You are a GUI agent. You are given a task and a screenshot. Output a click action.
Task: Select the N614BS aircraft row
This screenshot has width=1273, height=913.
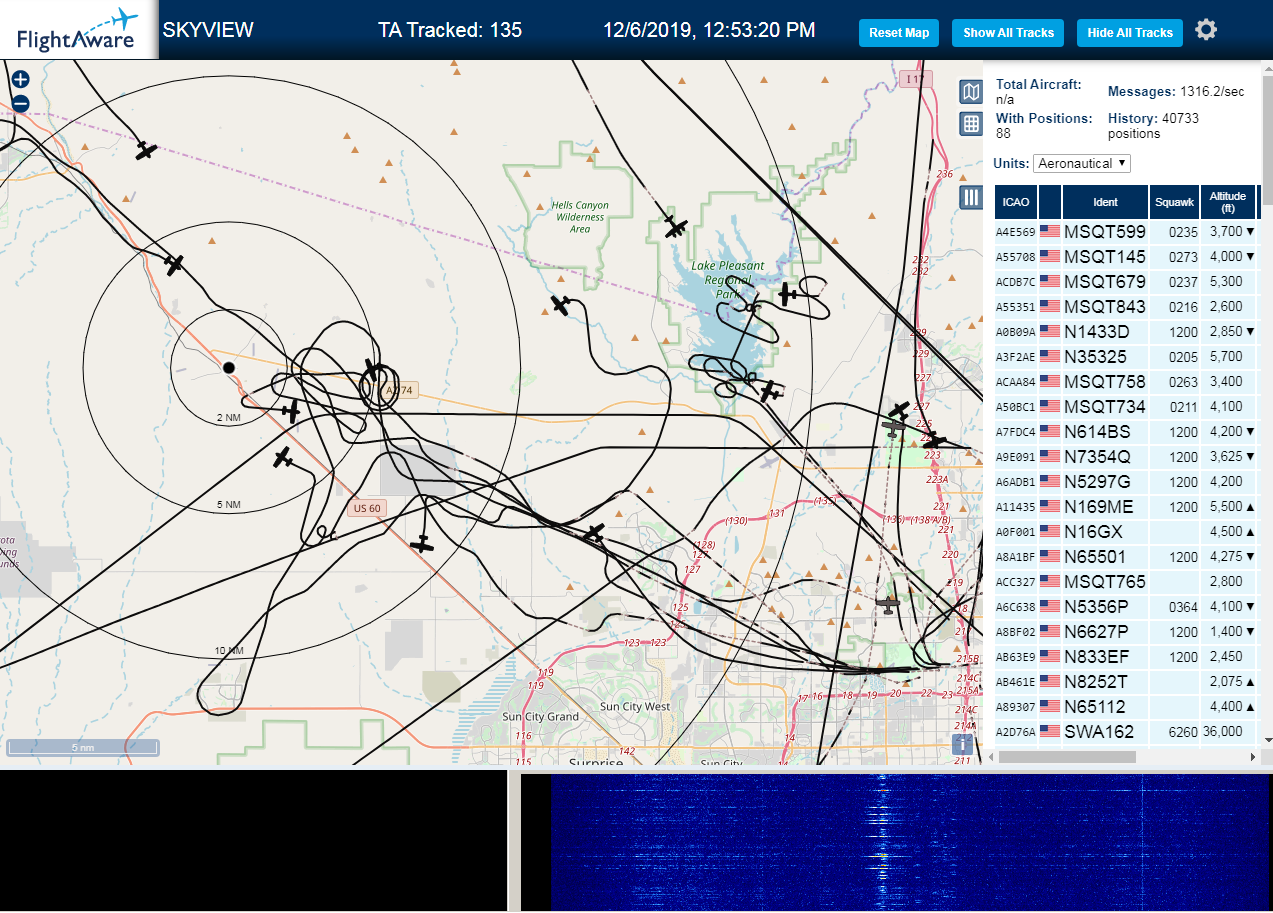(1125, 432)
